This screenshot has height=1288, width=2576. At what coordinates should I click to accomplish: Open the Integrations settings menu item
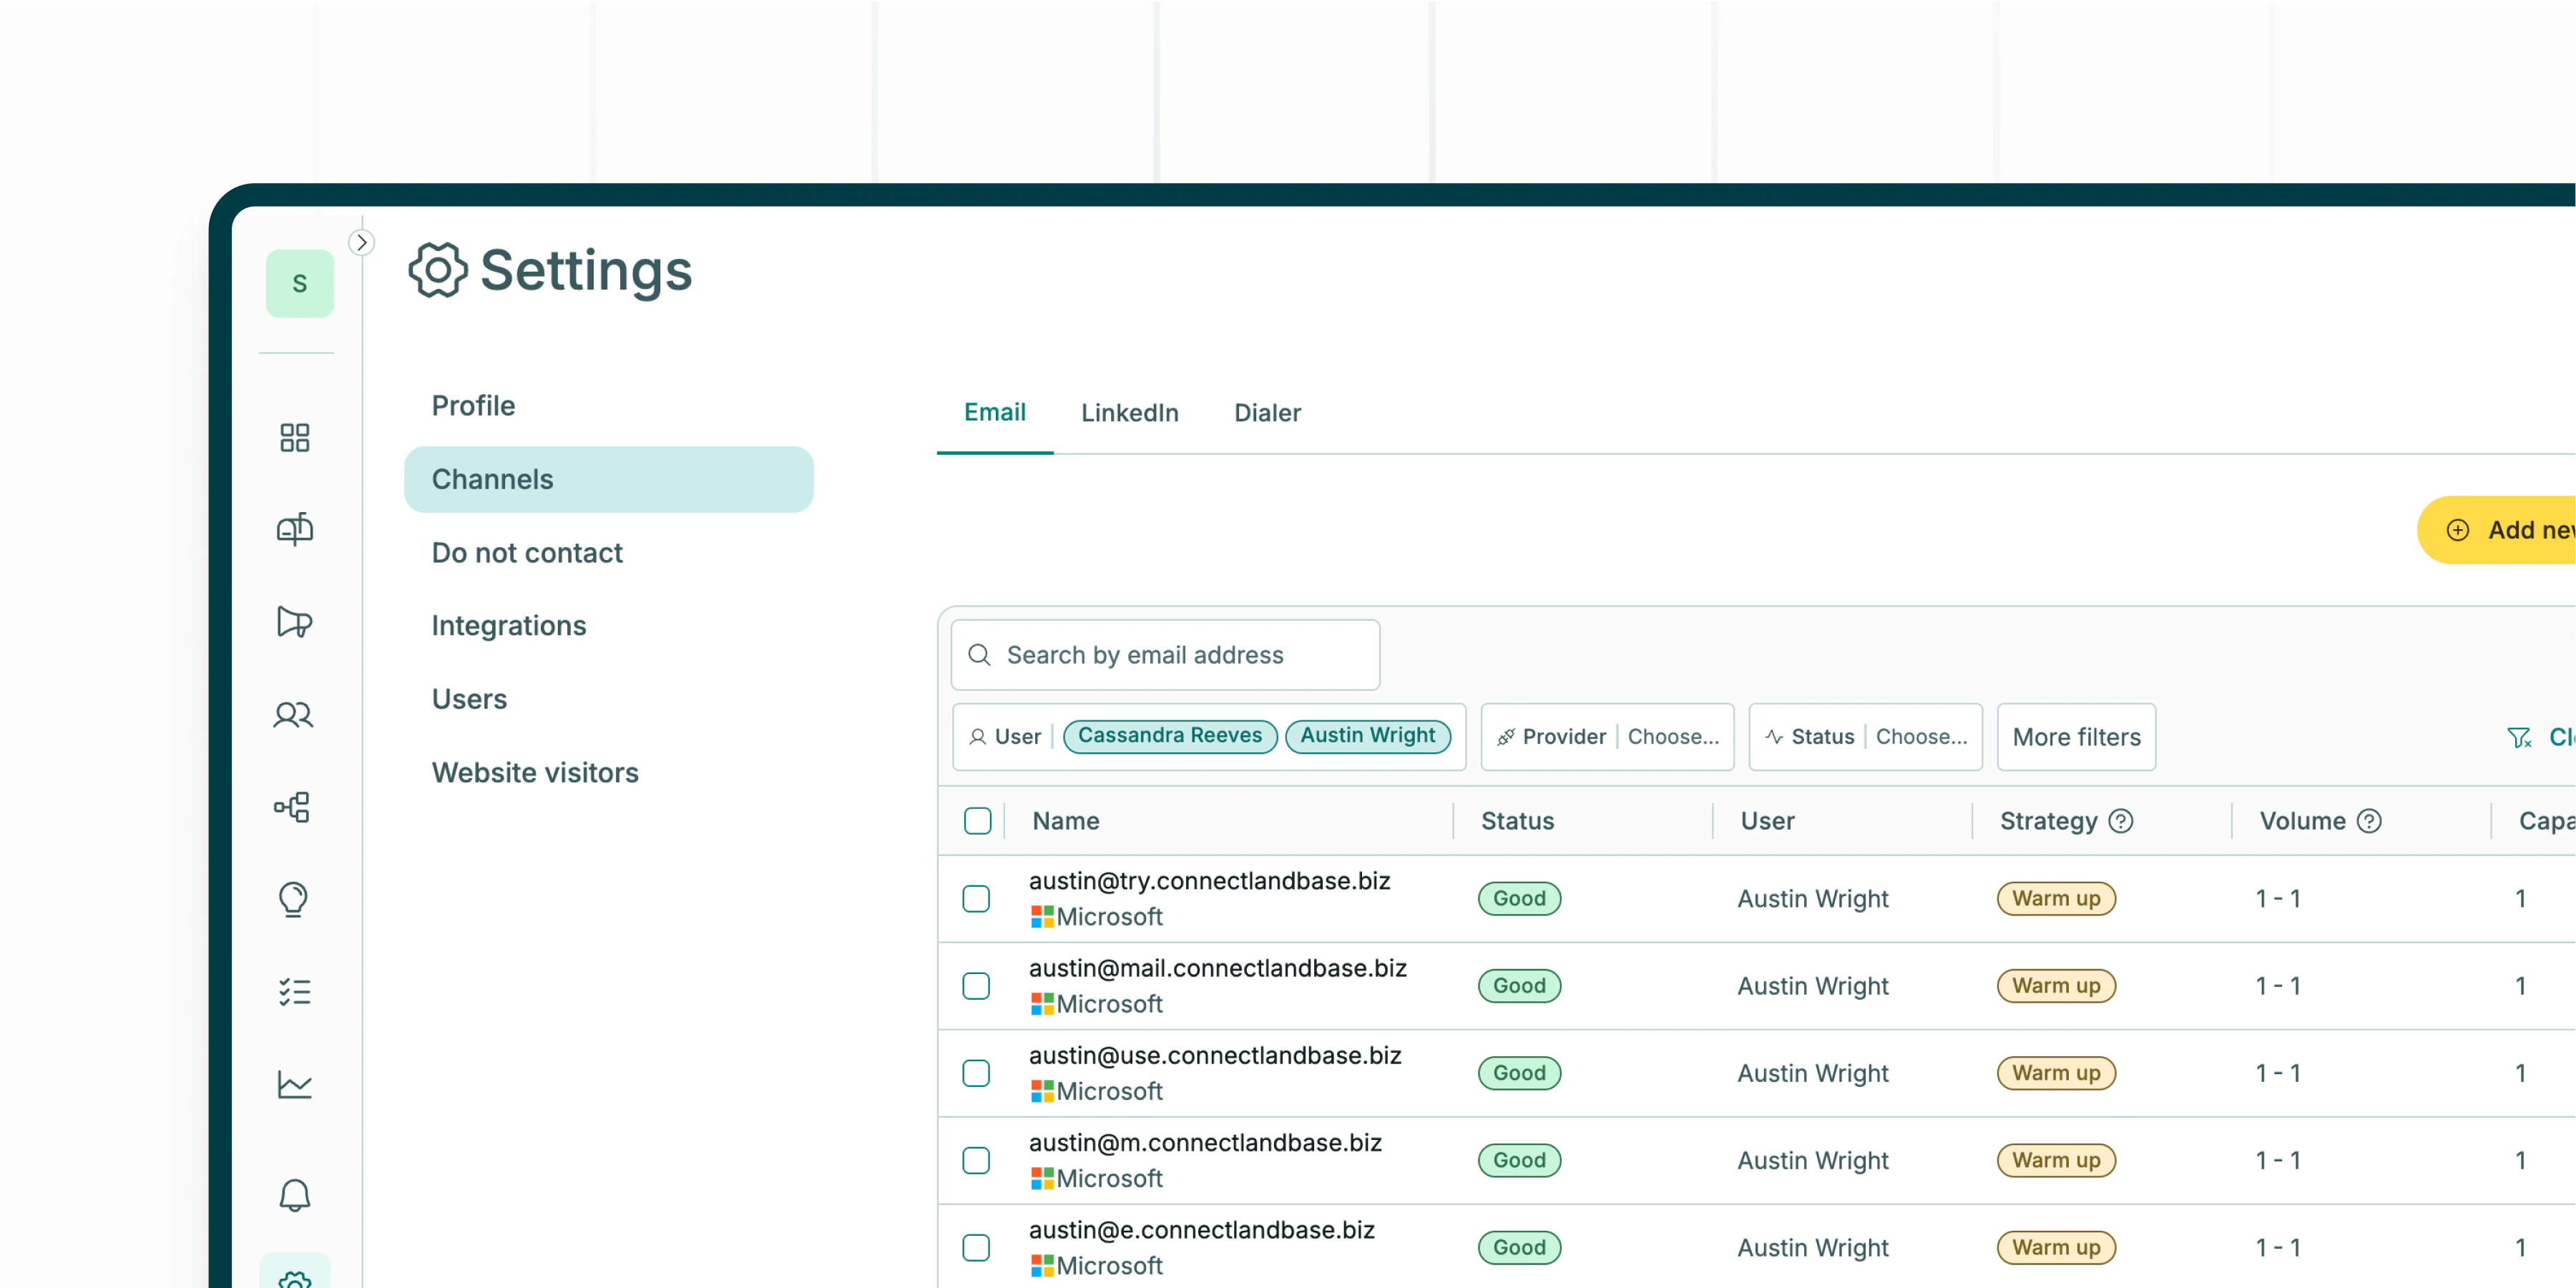[x=508, y=626]
